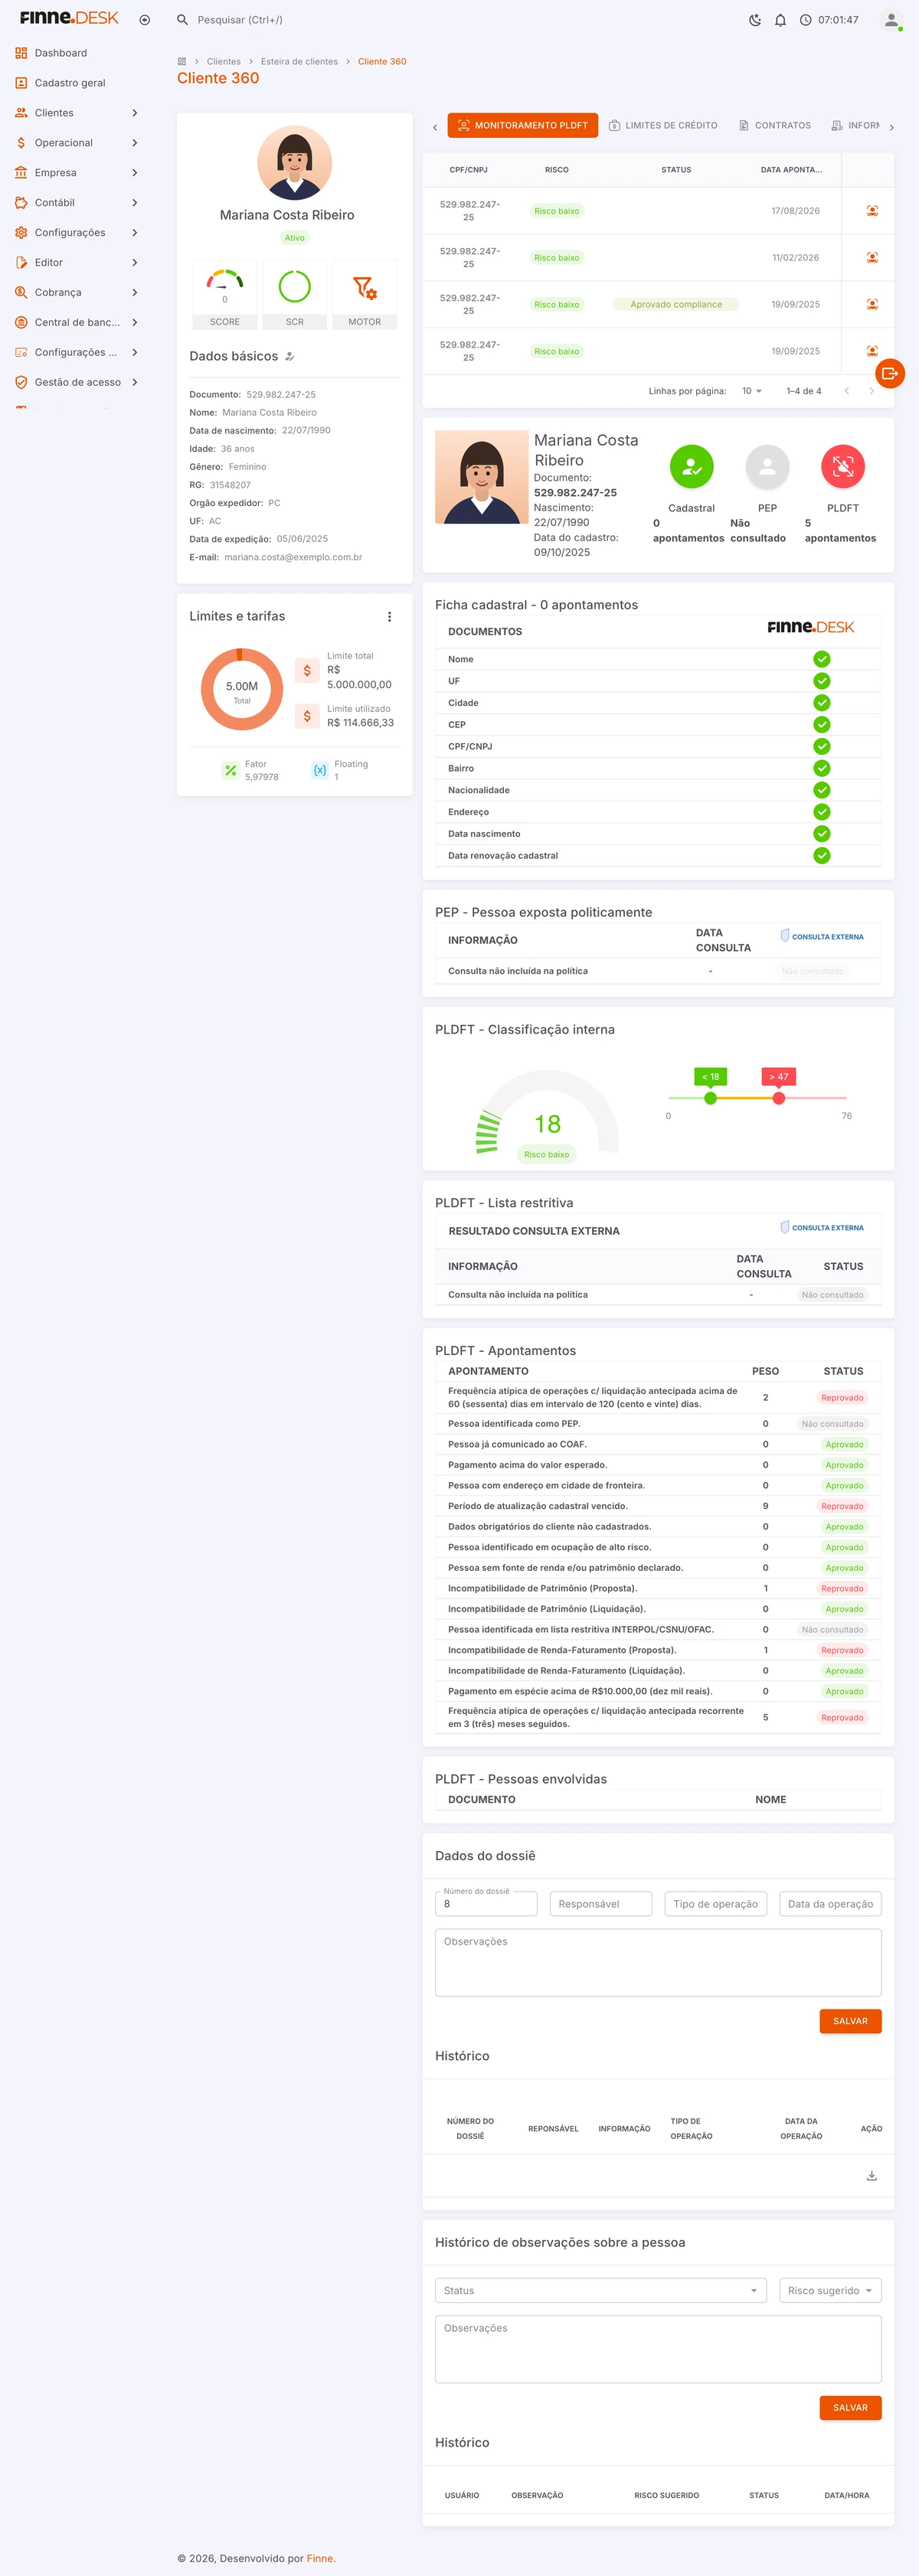Expand the Clientes menu in the sidebar
The width and height of the screenshot is (919, 2576).
(77, 113)
